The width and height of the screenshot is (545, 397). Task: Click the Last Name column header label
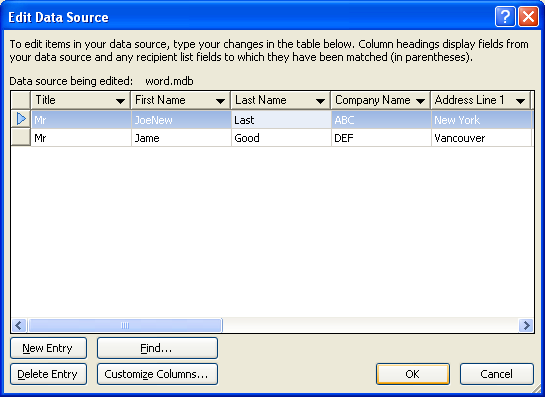click(x=261, y=100)
